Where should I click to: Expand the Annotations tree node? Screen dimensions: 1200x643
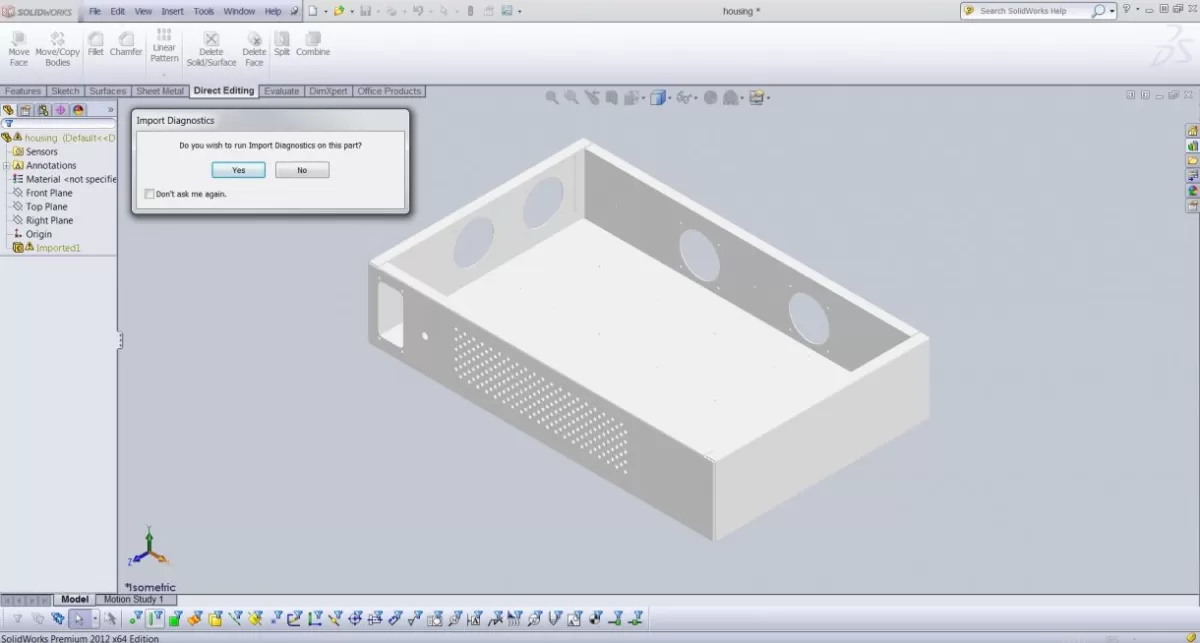[6, 165]
